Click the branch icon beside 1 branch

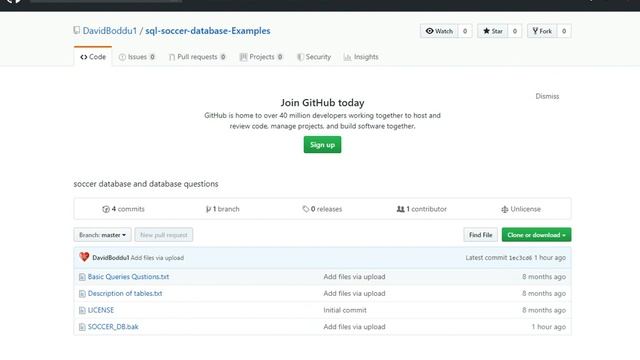(208, 209)
